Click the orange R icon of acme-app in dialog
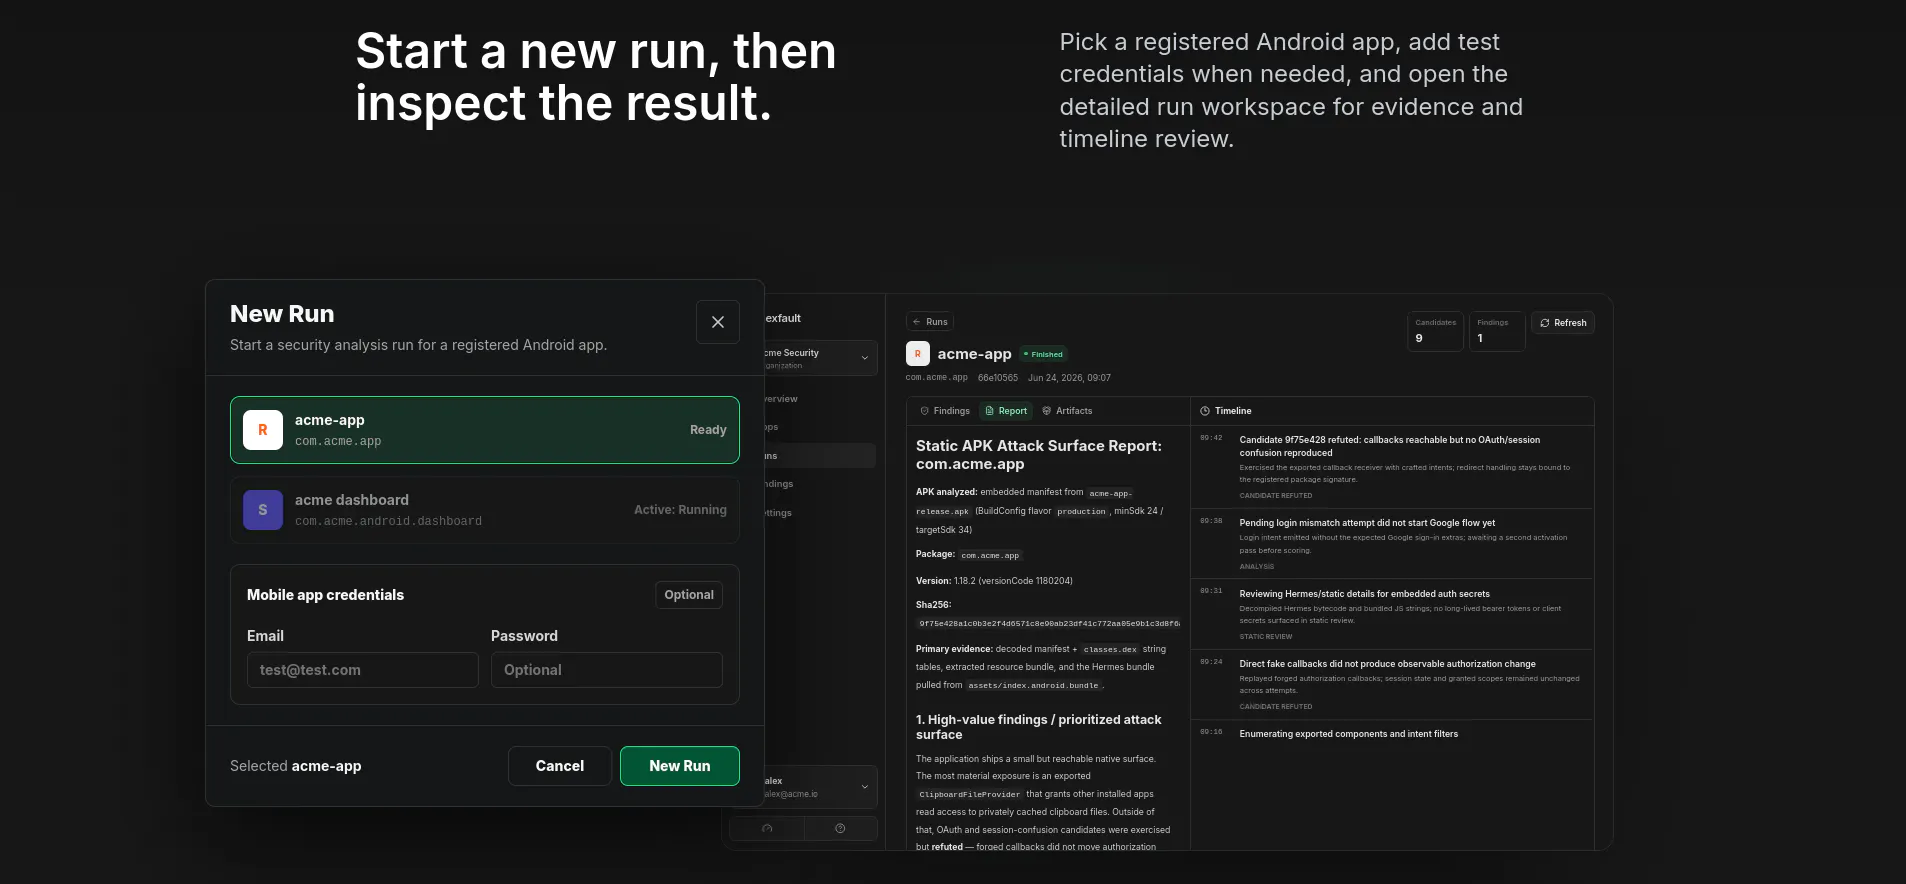Image resolution: width=1906 pixels, height=884 pixels. pos(263,430)
